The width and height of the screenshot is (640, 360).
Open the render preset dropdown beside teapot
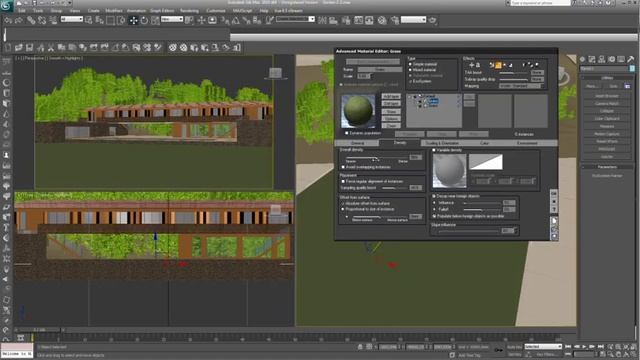pyautogui.click(x=413, y=19)
